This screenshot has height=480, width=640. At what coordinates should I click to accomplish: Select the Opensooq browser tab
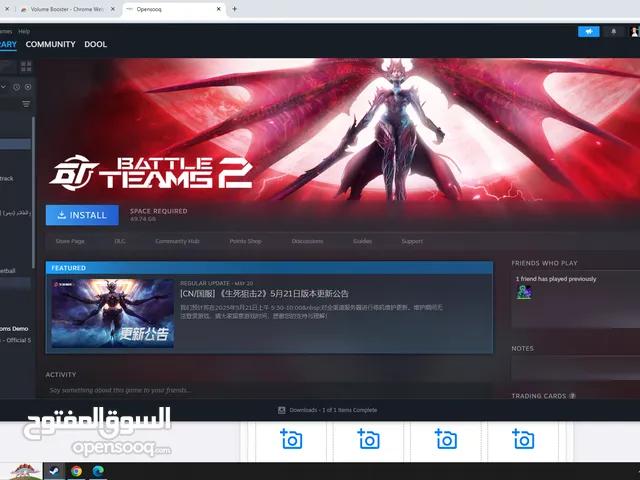[173, 9]
